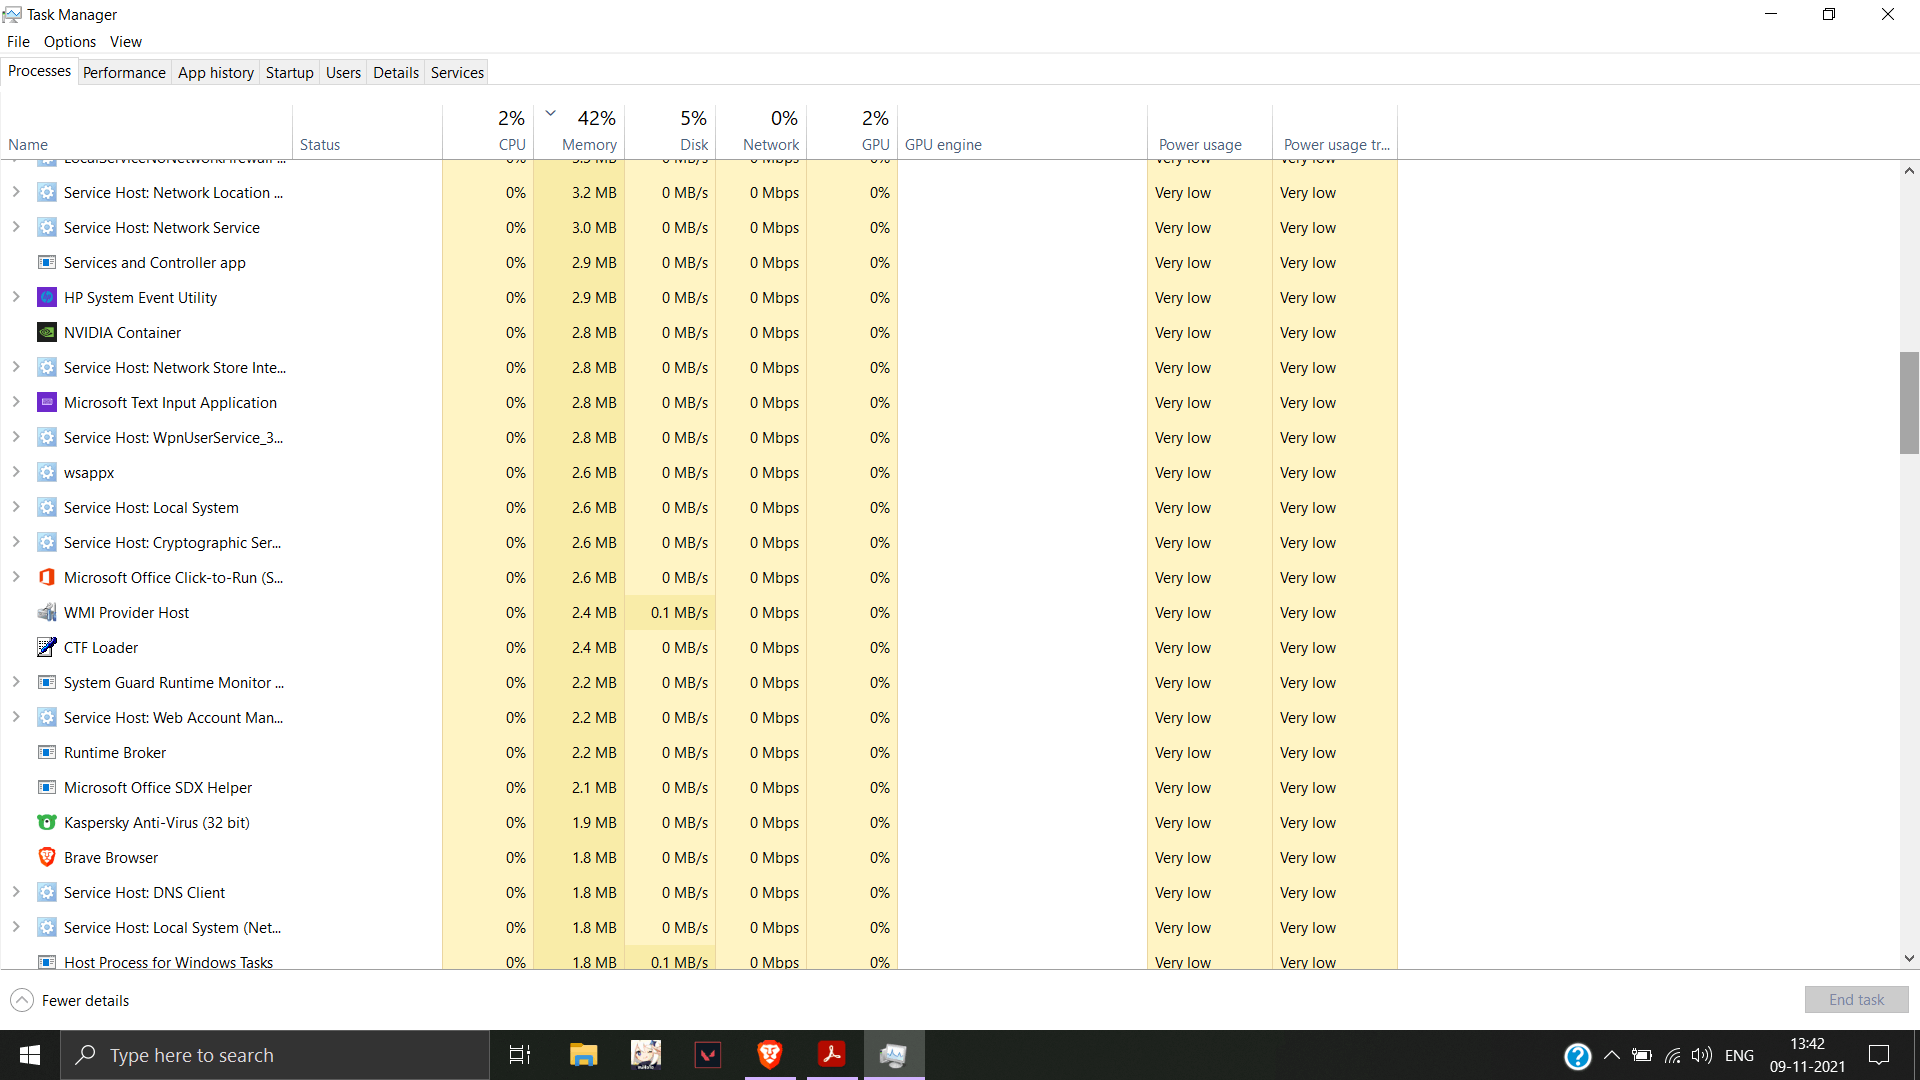Viewport: 1920px width, 1080px height.
Task: Expand Microsoft Text Input Application entry
Action: (16, 402)
